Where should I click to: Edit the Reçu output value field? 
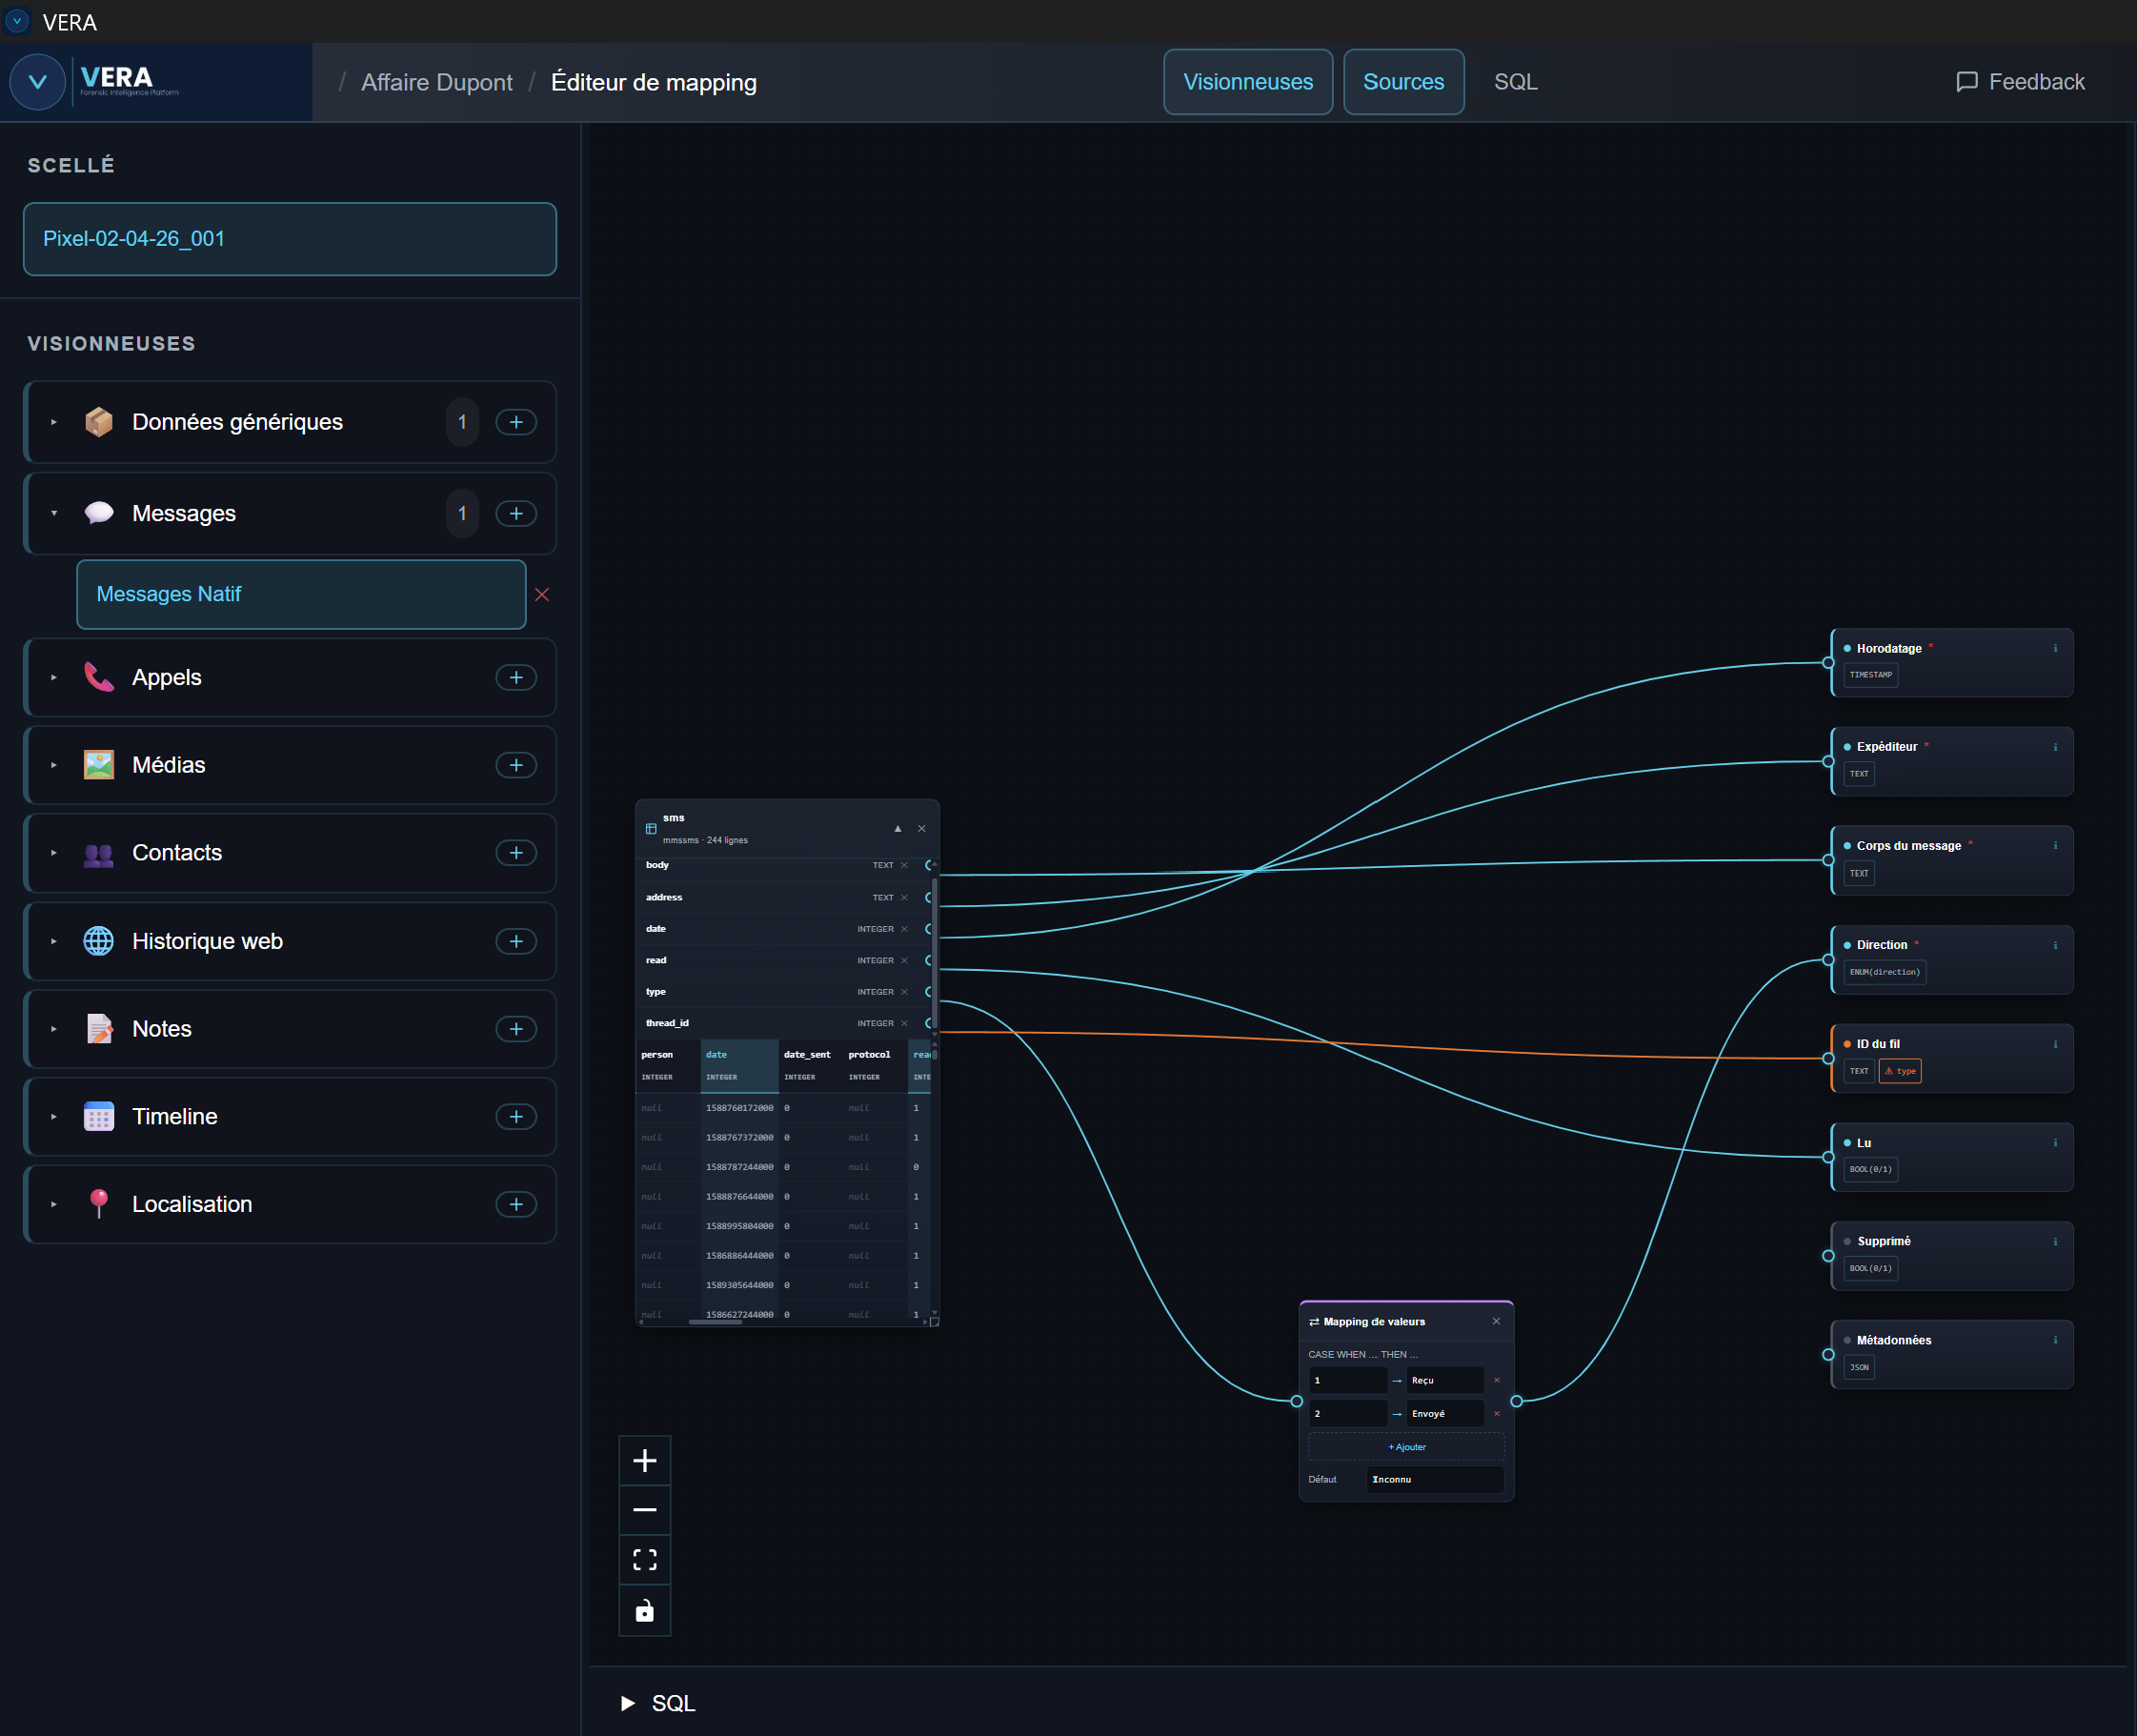pyautogui.click(x=1445, y=1381)
